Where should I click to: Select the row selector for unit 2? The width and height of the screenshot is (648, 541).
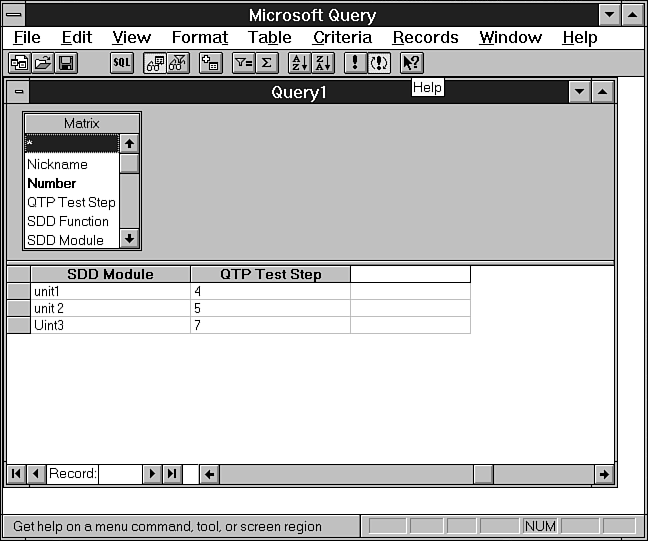point(19,308)
